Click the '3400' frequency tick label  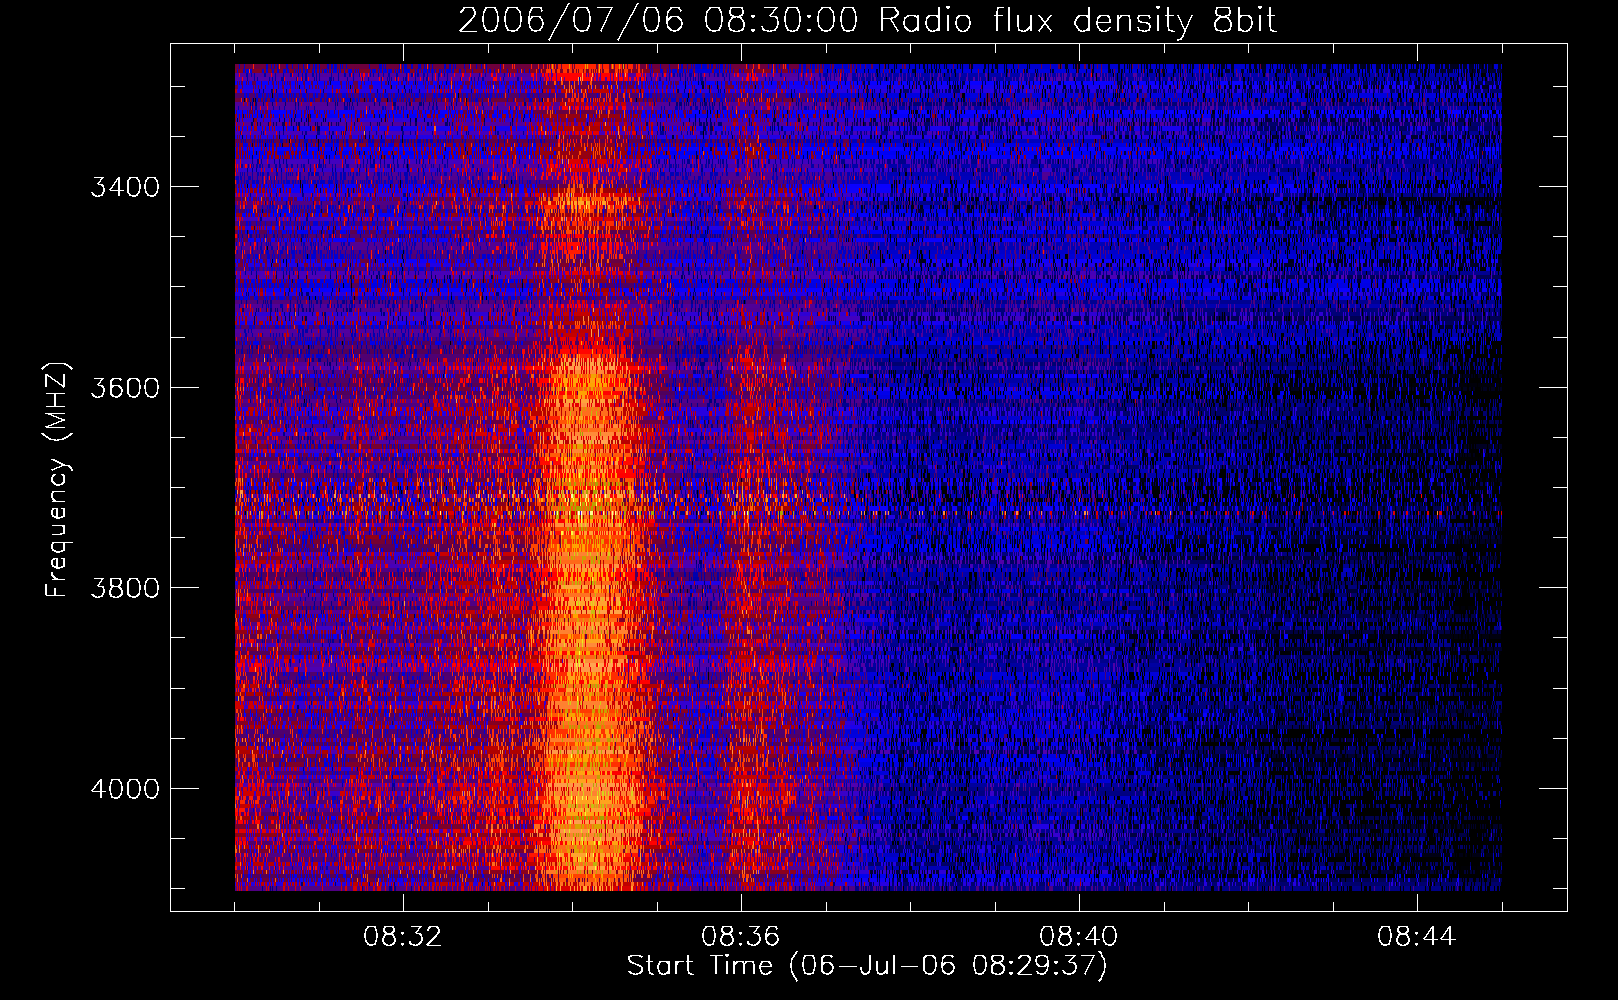125,187
